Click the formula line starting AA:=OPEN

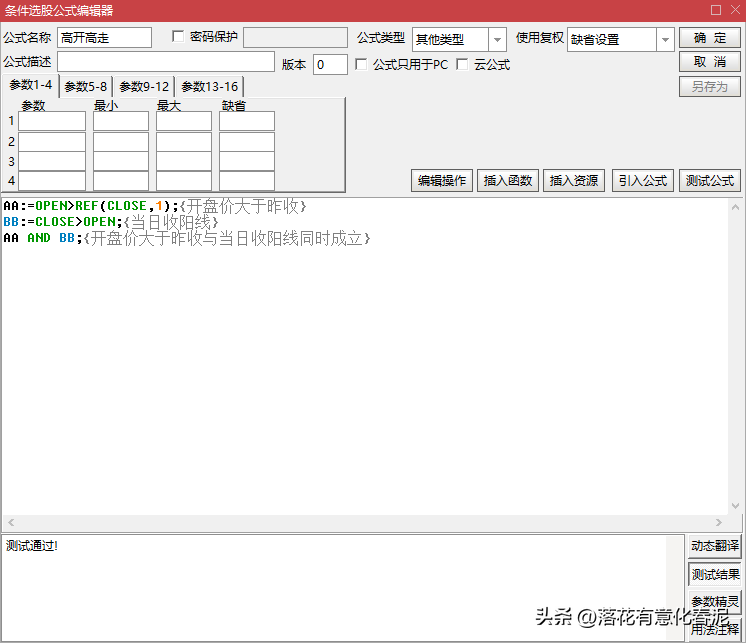[155, 206]
